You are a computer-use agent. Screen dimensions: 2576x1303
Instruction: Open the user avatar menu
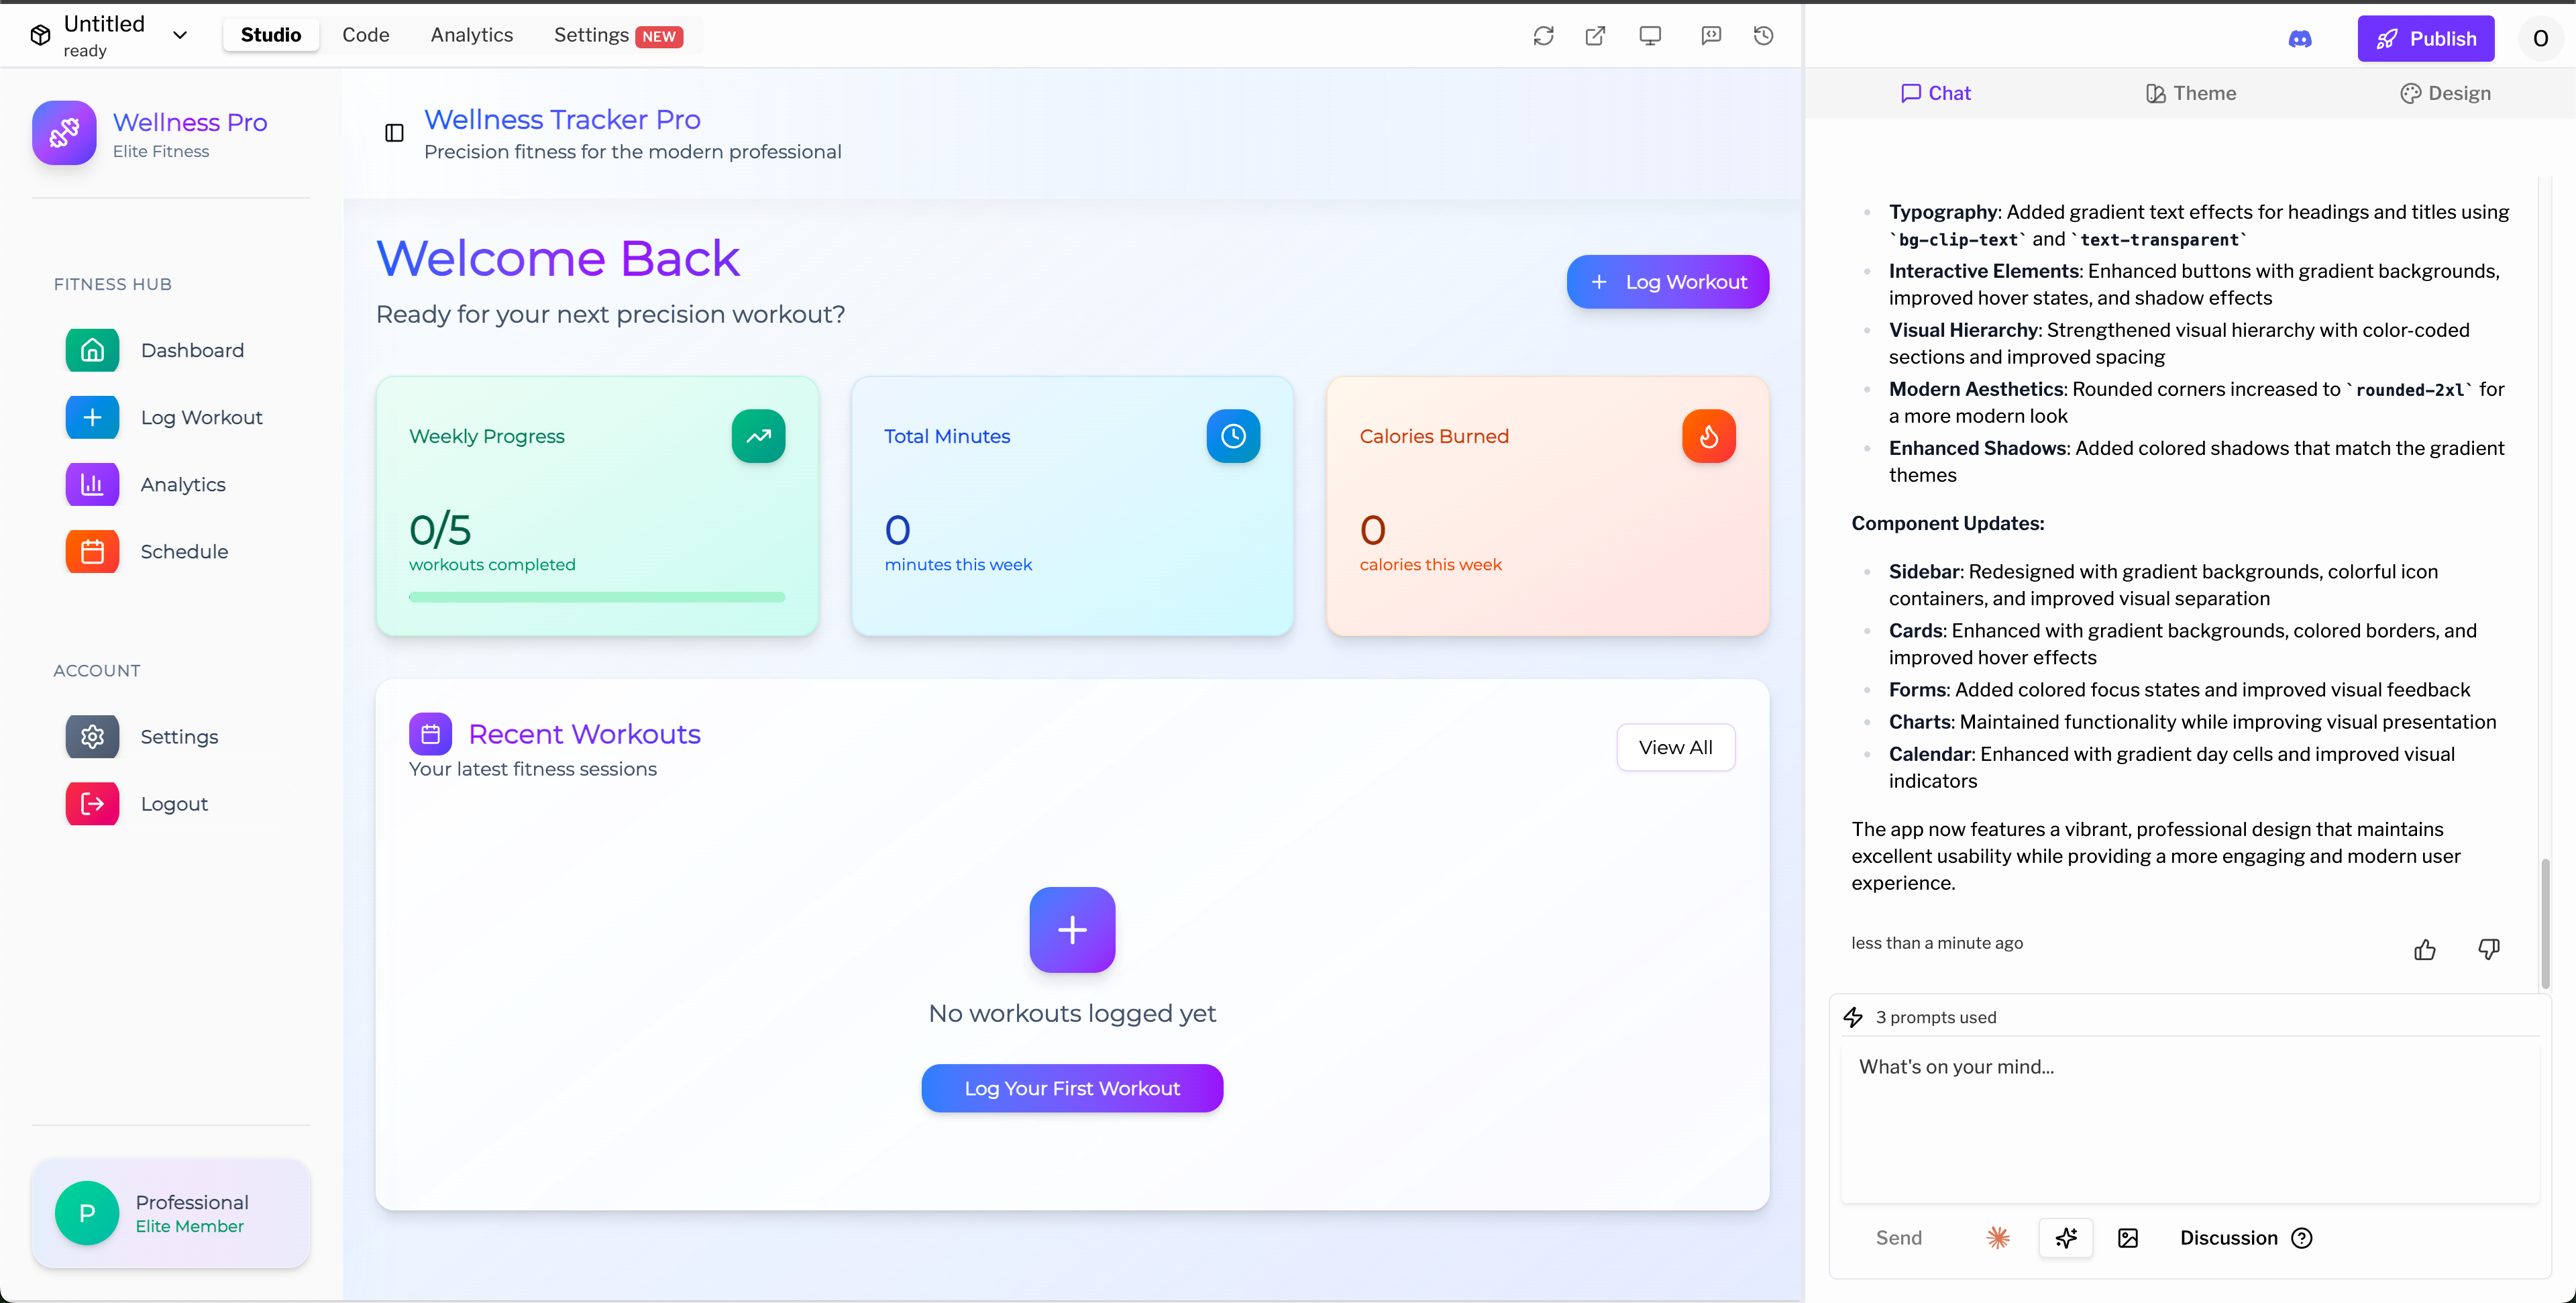2540,39
